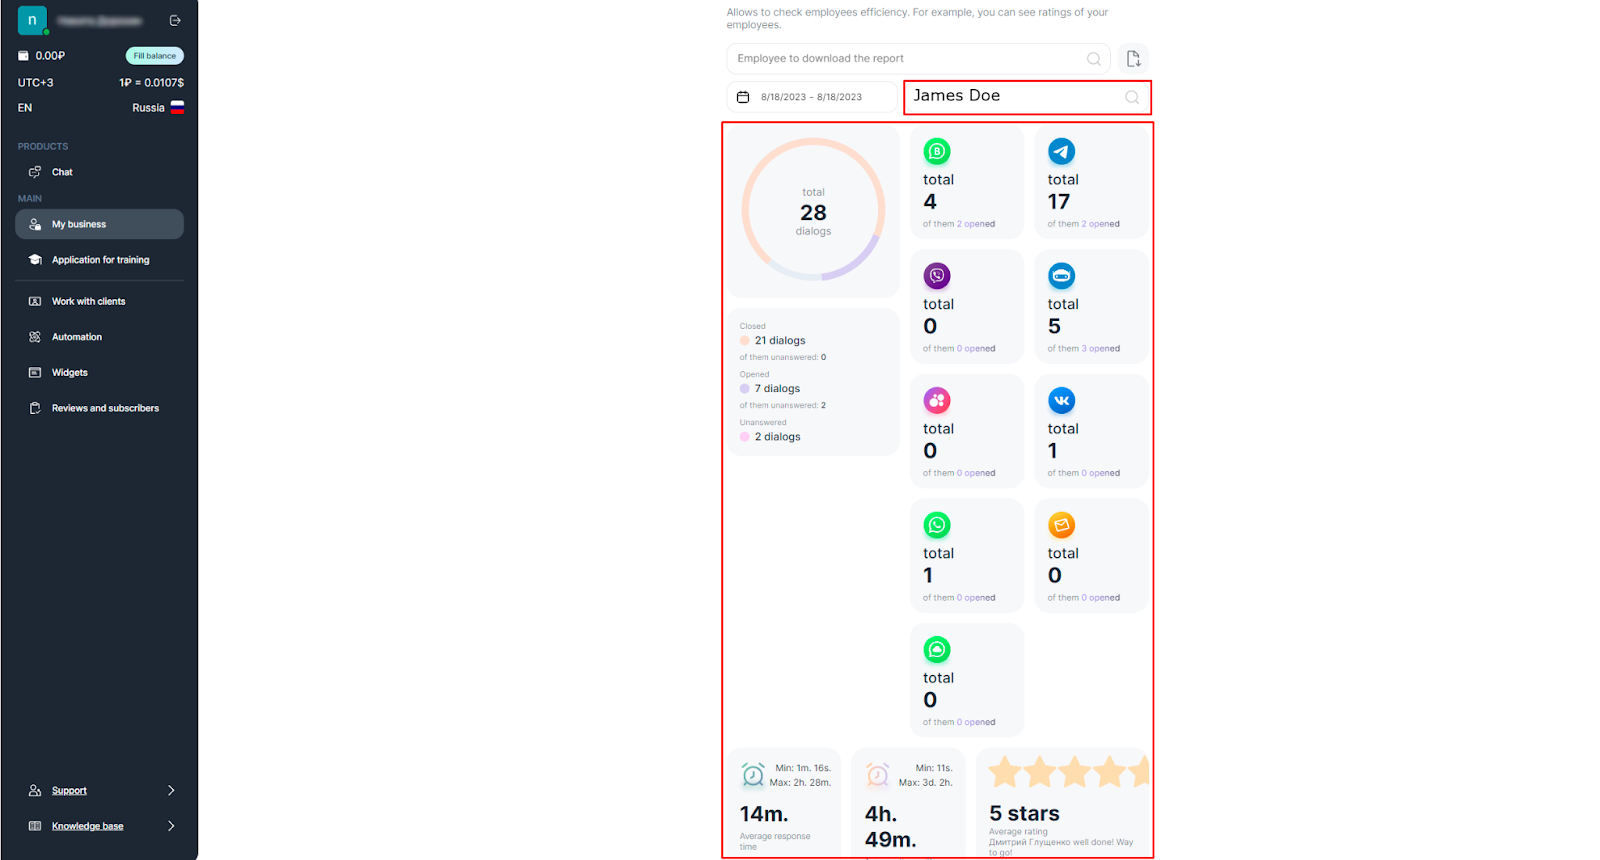
Task: Click the wallet icon beside 0.00P
Action: click(24, 56)
